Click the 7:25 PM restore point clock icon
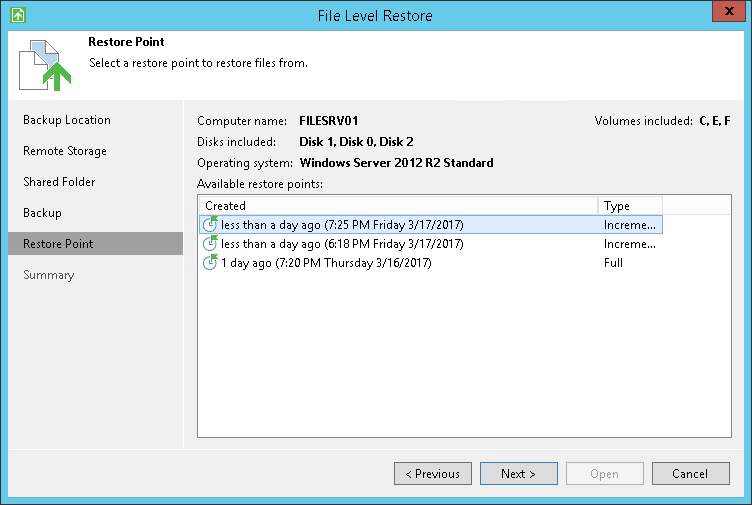752x505 pixels. (210, 225)
